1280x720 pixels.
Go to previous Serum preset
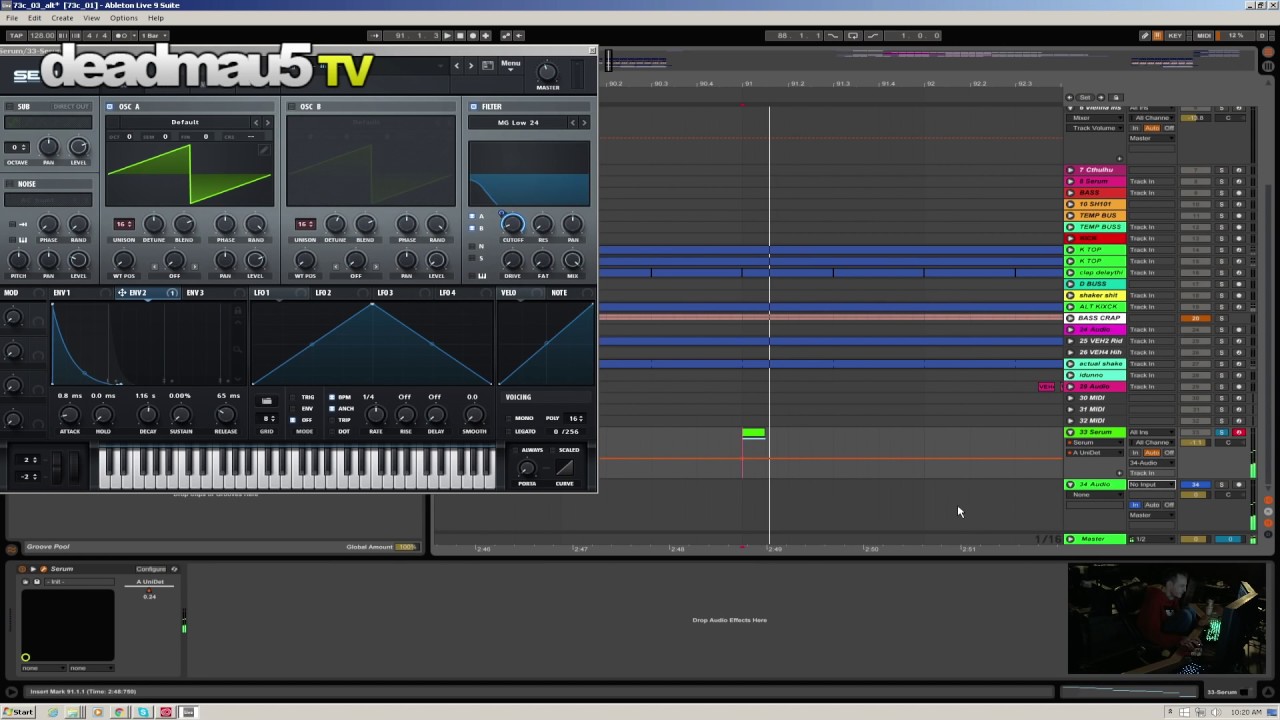tap(457, 66)
